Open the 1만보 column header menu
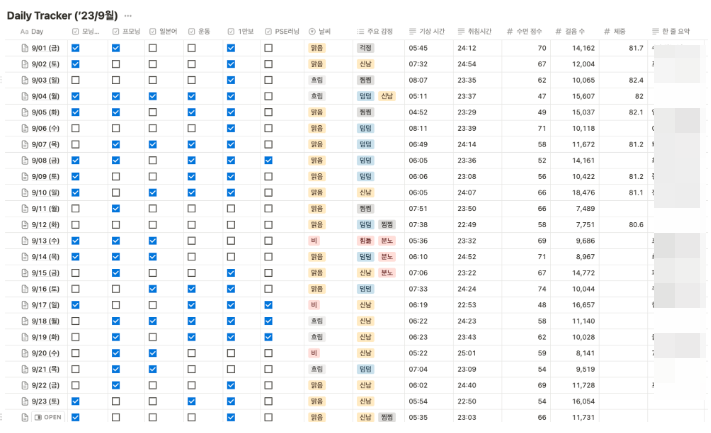The width and height of the screenshot is (711, 433). click(242, 32)
